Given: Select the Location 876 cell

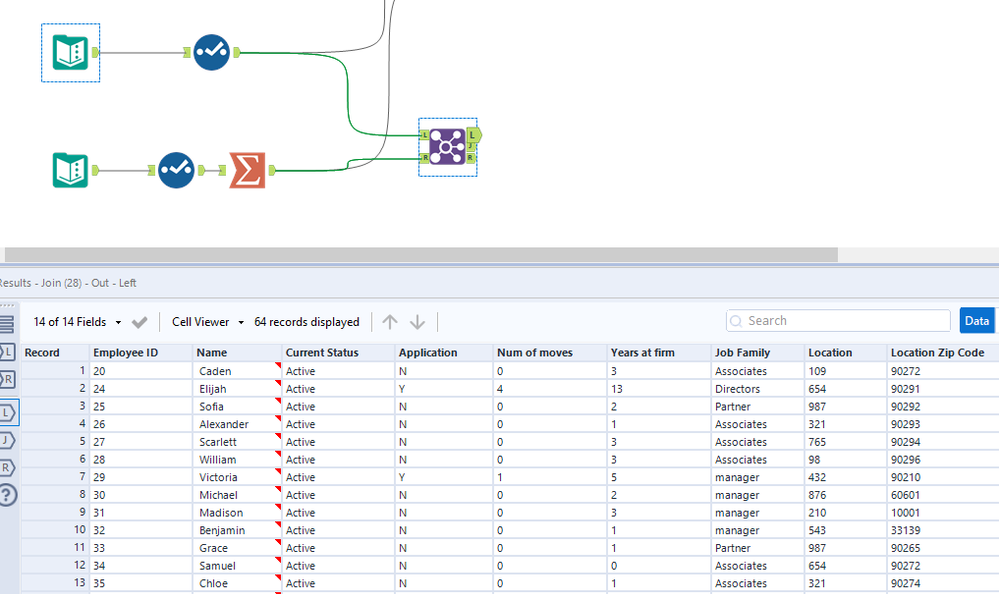Looking at the screenshot, I should [x=845, y=495].
